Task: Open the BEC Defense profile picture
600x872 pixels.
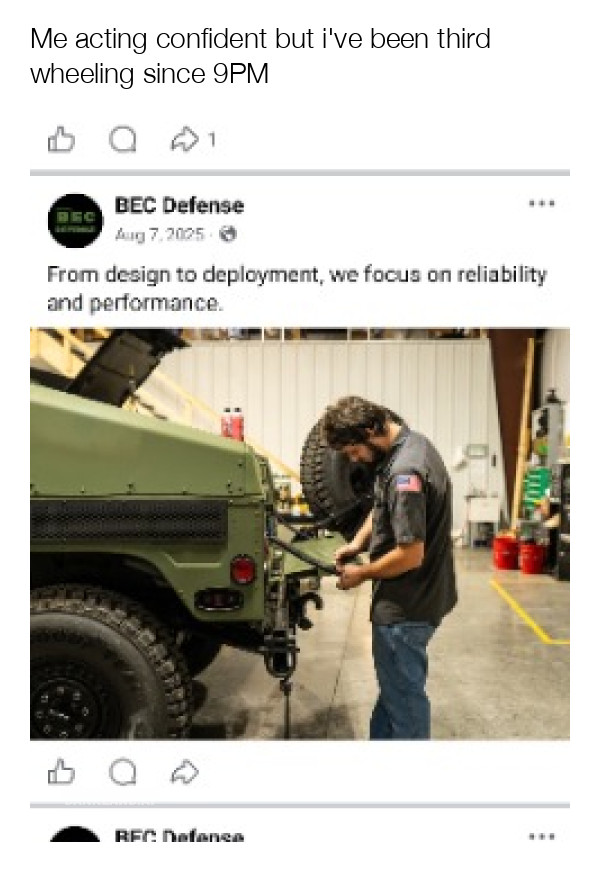Action: (x=75, y=220)
